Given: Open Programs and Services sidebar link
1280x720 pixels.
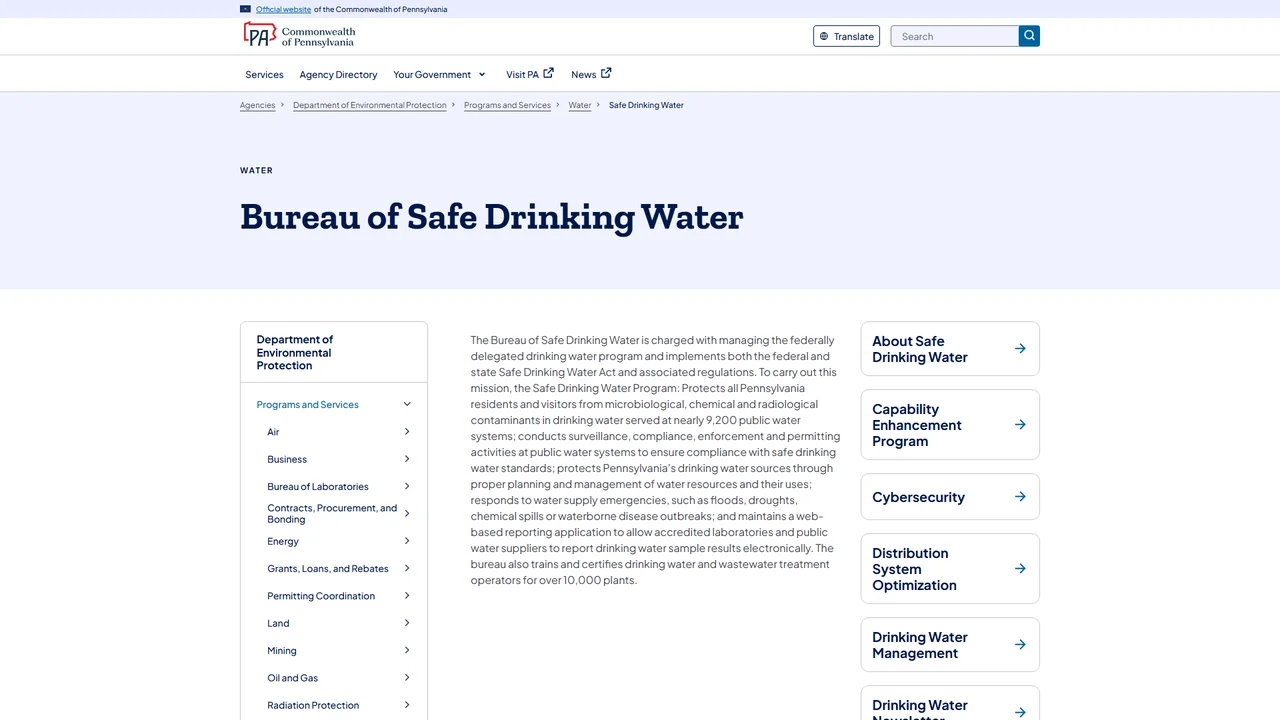Looking at the screenshot, I should [x=307, y=404].
